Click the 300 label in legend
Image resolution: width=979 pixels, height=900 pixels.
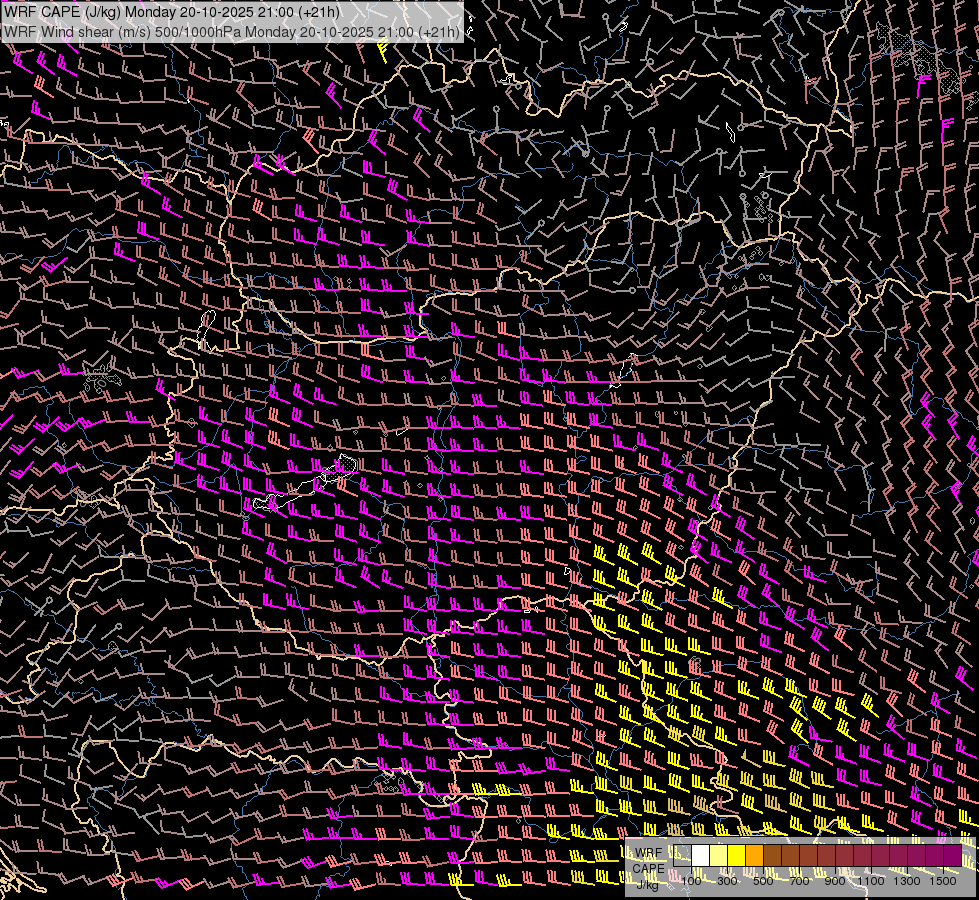coord(727,881)
